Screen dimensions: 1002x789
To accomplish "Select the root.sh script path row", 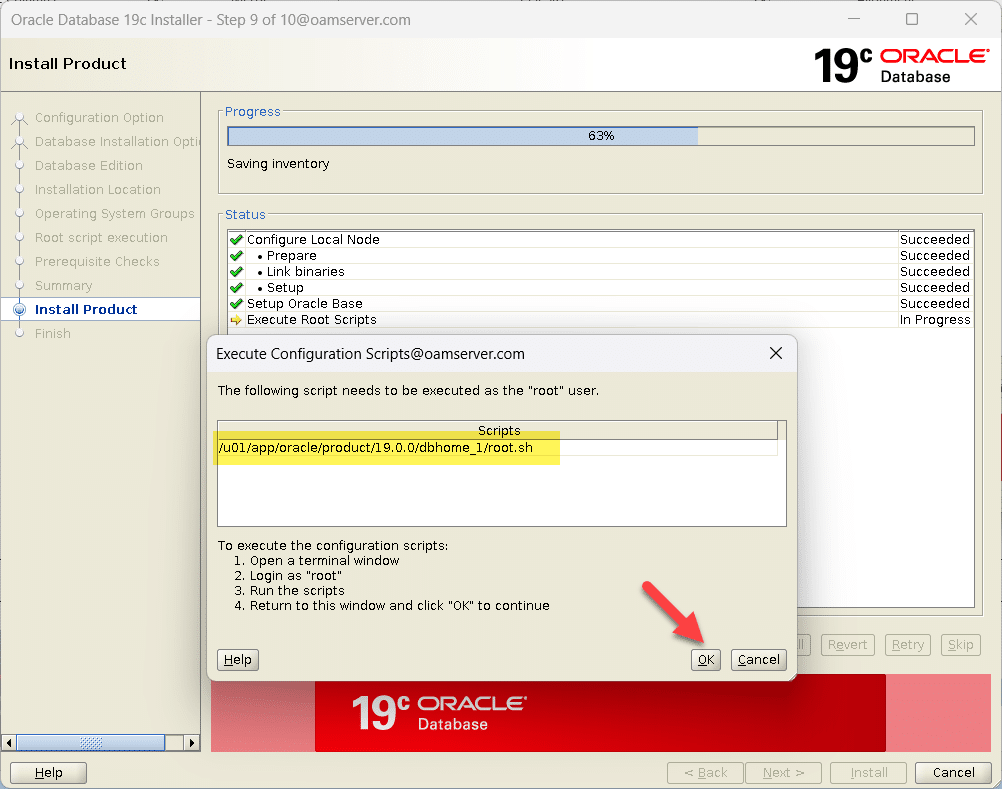I will click(497, 448).
